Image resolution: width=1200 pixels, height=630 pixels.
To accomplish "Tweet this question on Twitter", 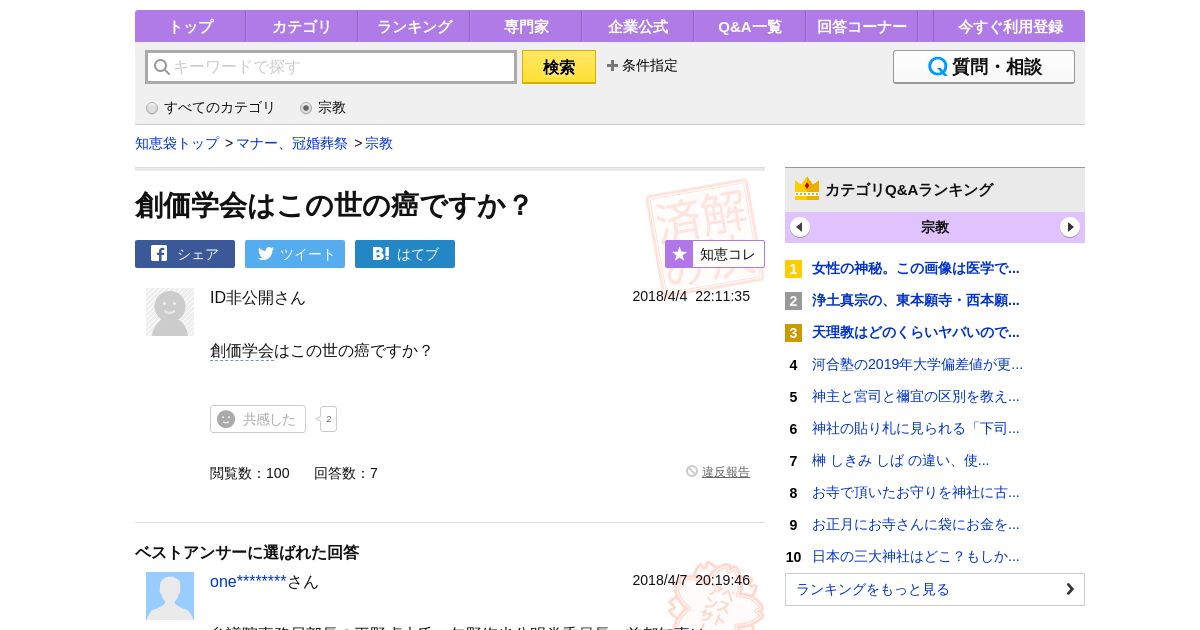I will (295, 254).
